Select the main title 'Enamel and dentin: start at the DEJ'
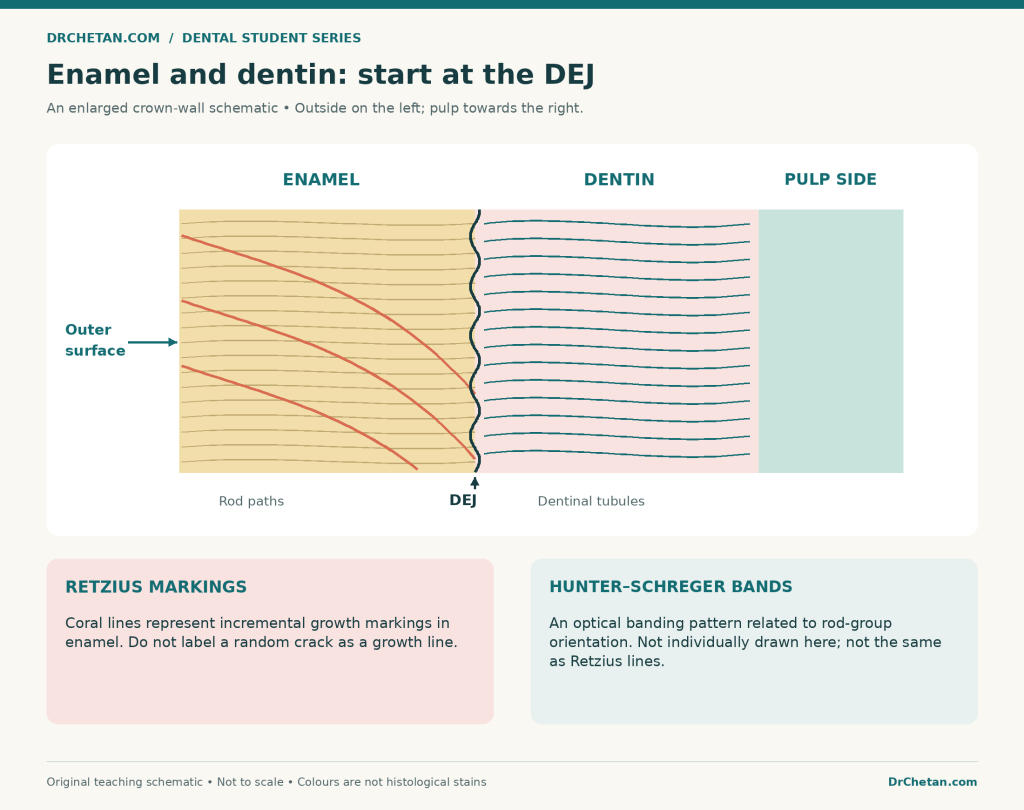Image resolution: width=1024 pixels, height=810 pixels. [321, 74]
